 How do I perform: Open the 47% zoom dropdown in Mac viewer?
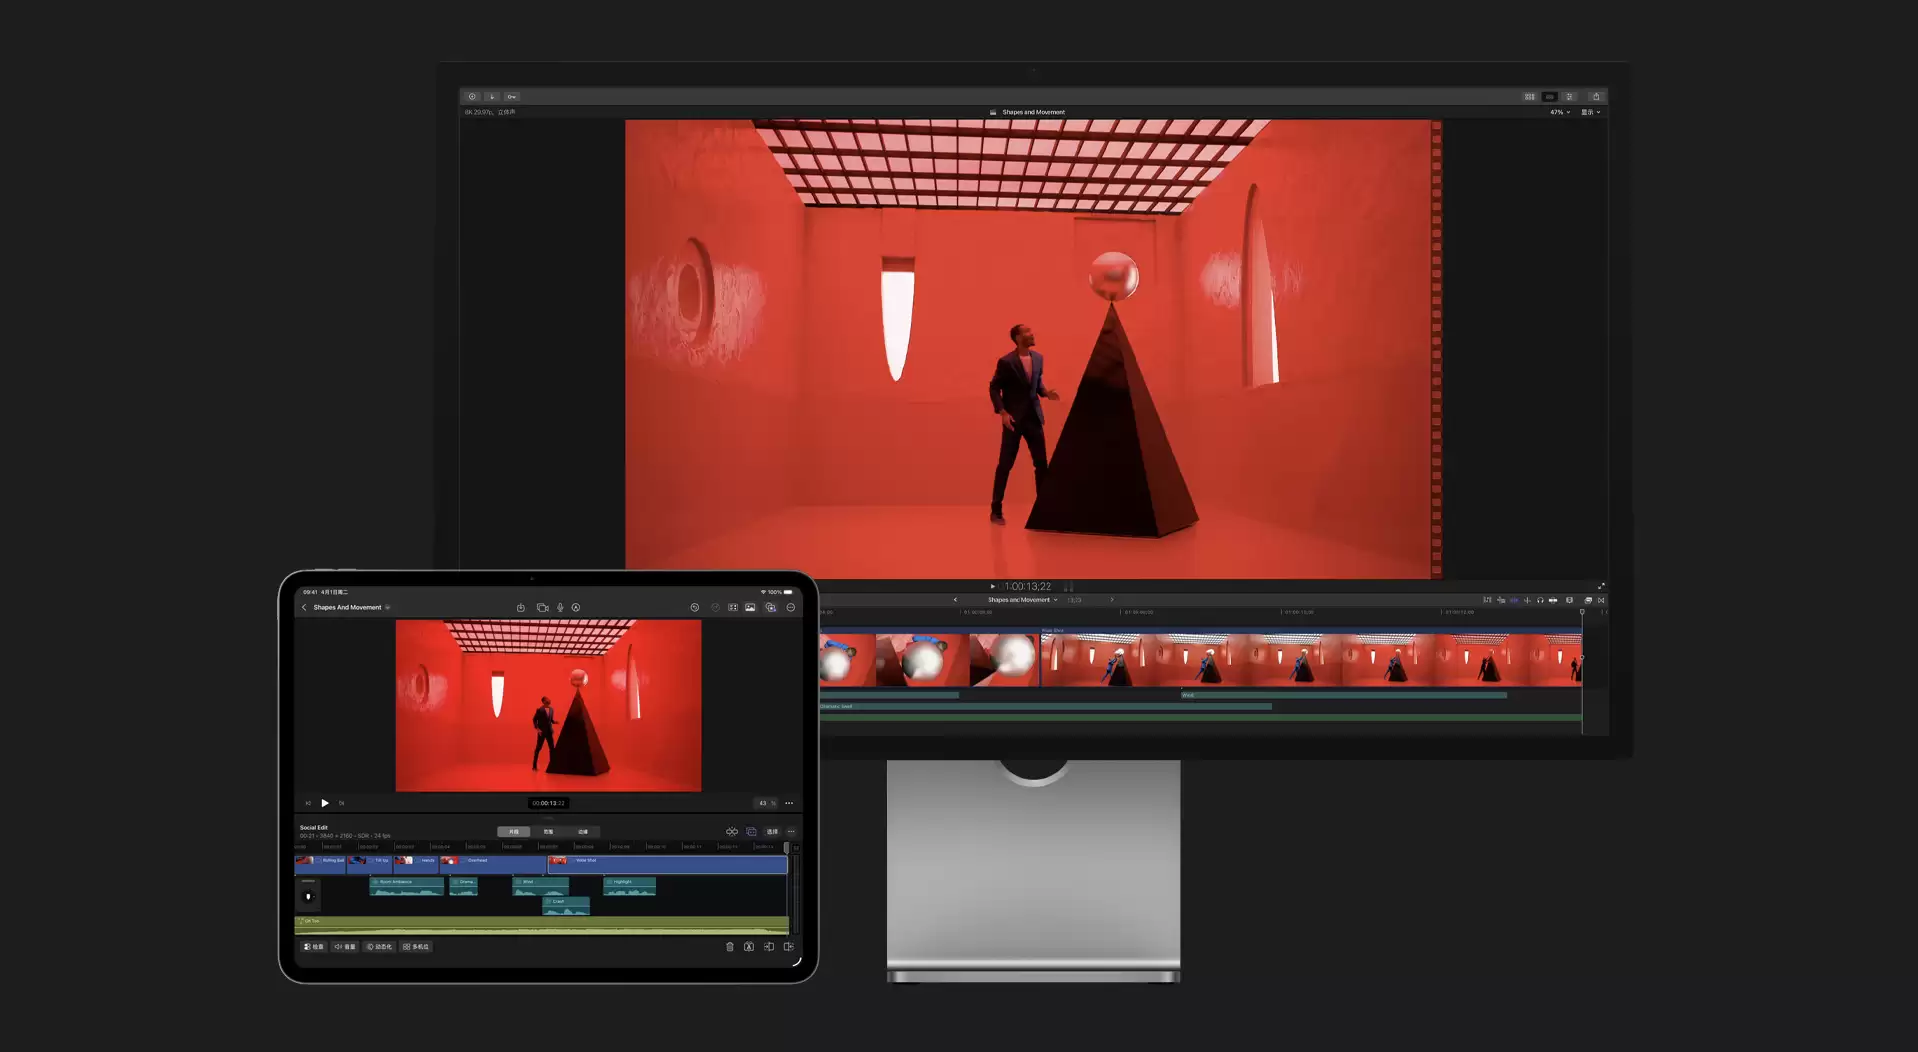point(1560,112)
